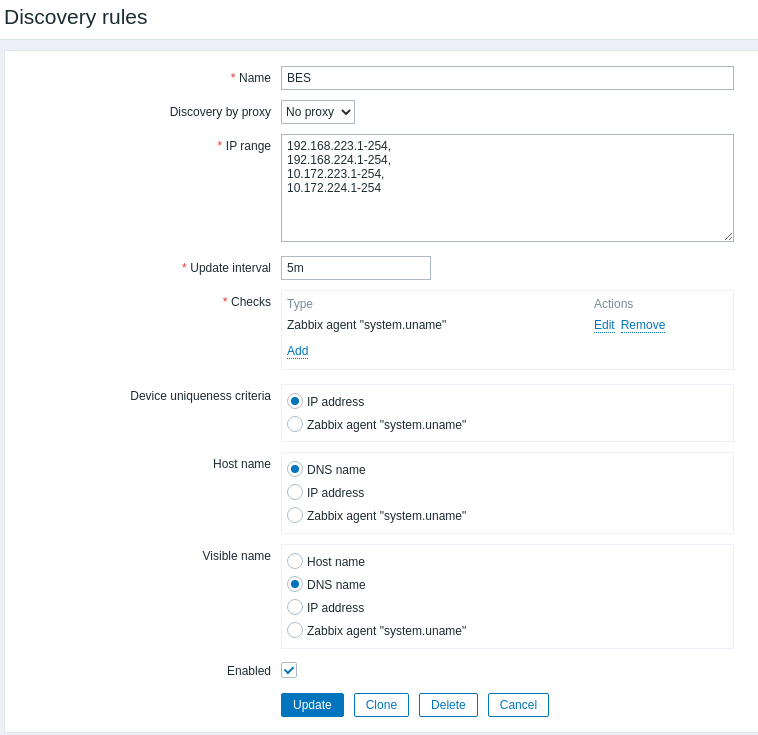This screenshot has height=735, width=758.
Task: Delete the BES discovery rule
Action: [x=448, y=705]
